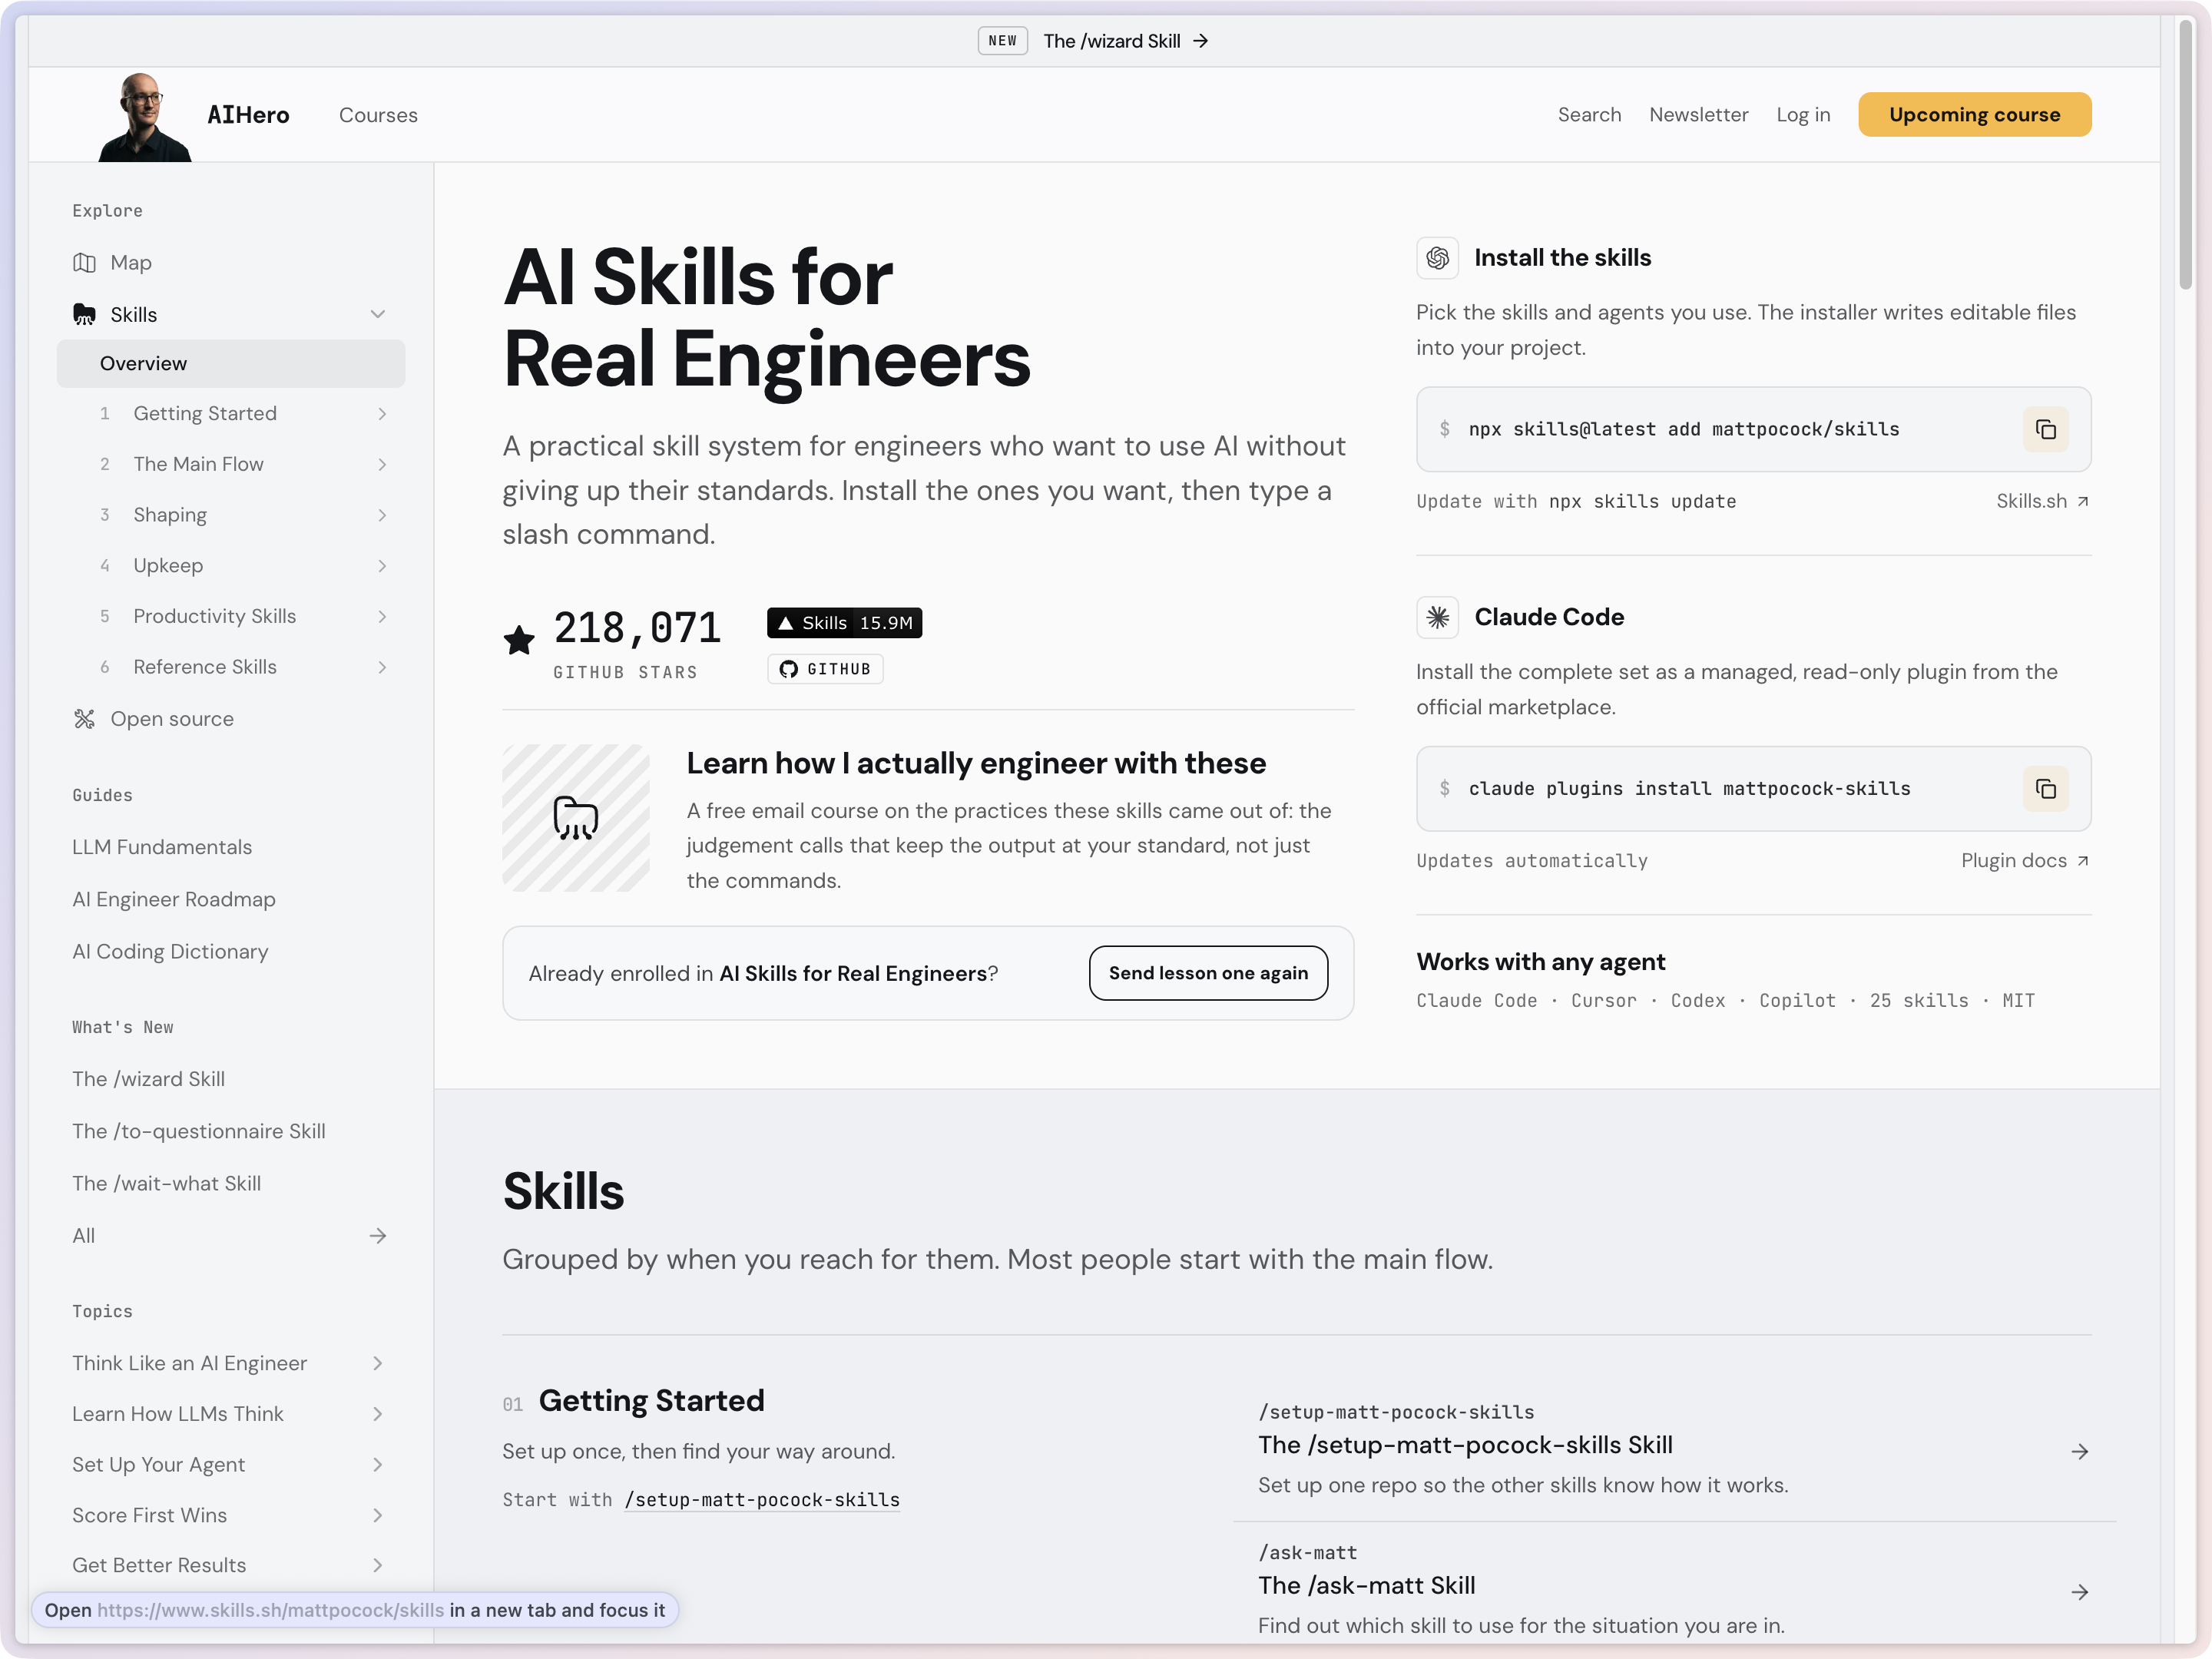Screen dimensions: 2212x1659
Task: Click the NEW badge in the top banner
Action: click(x=1002, y=41)
